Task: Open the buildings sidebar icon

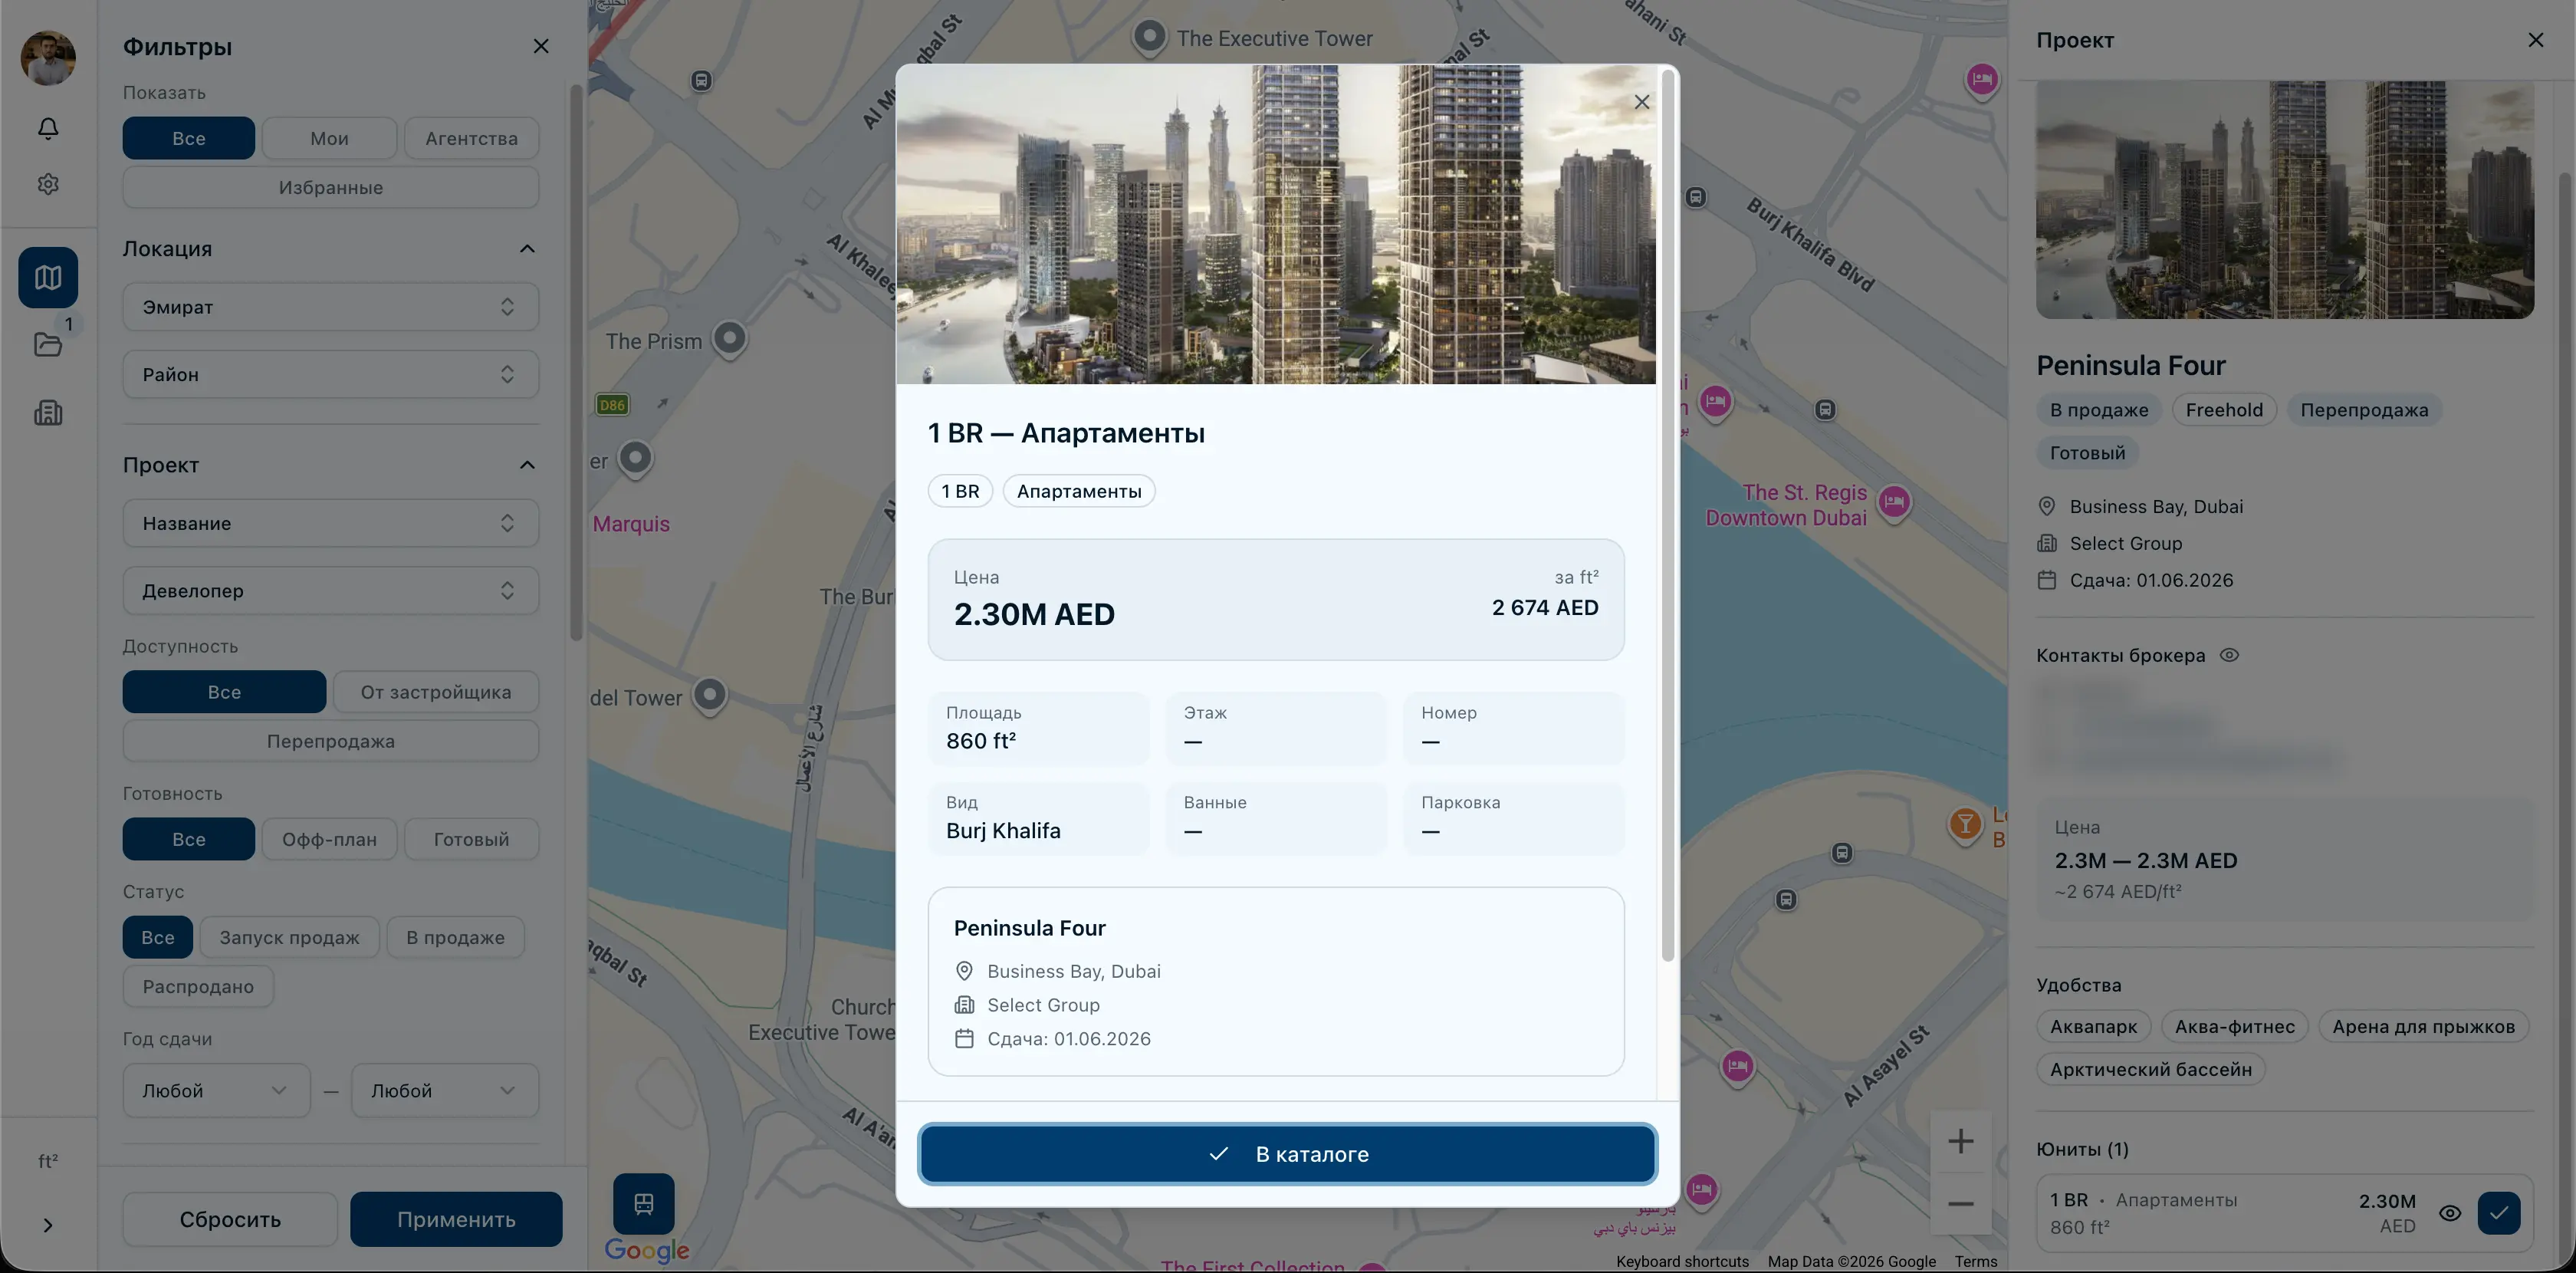Action: [48, 413]
